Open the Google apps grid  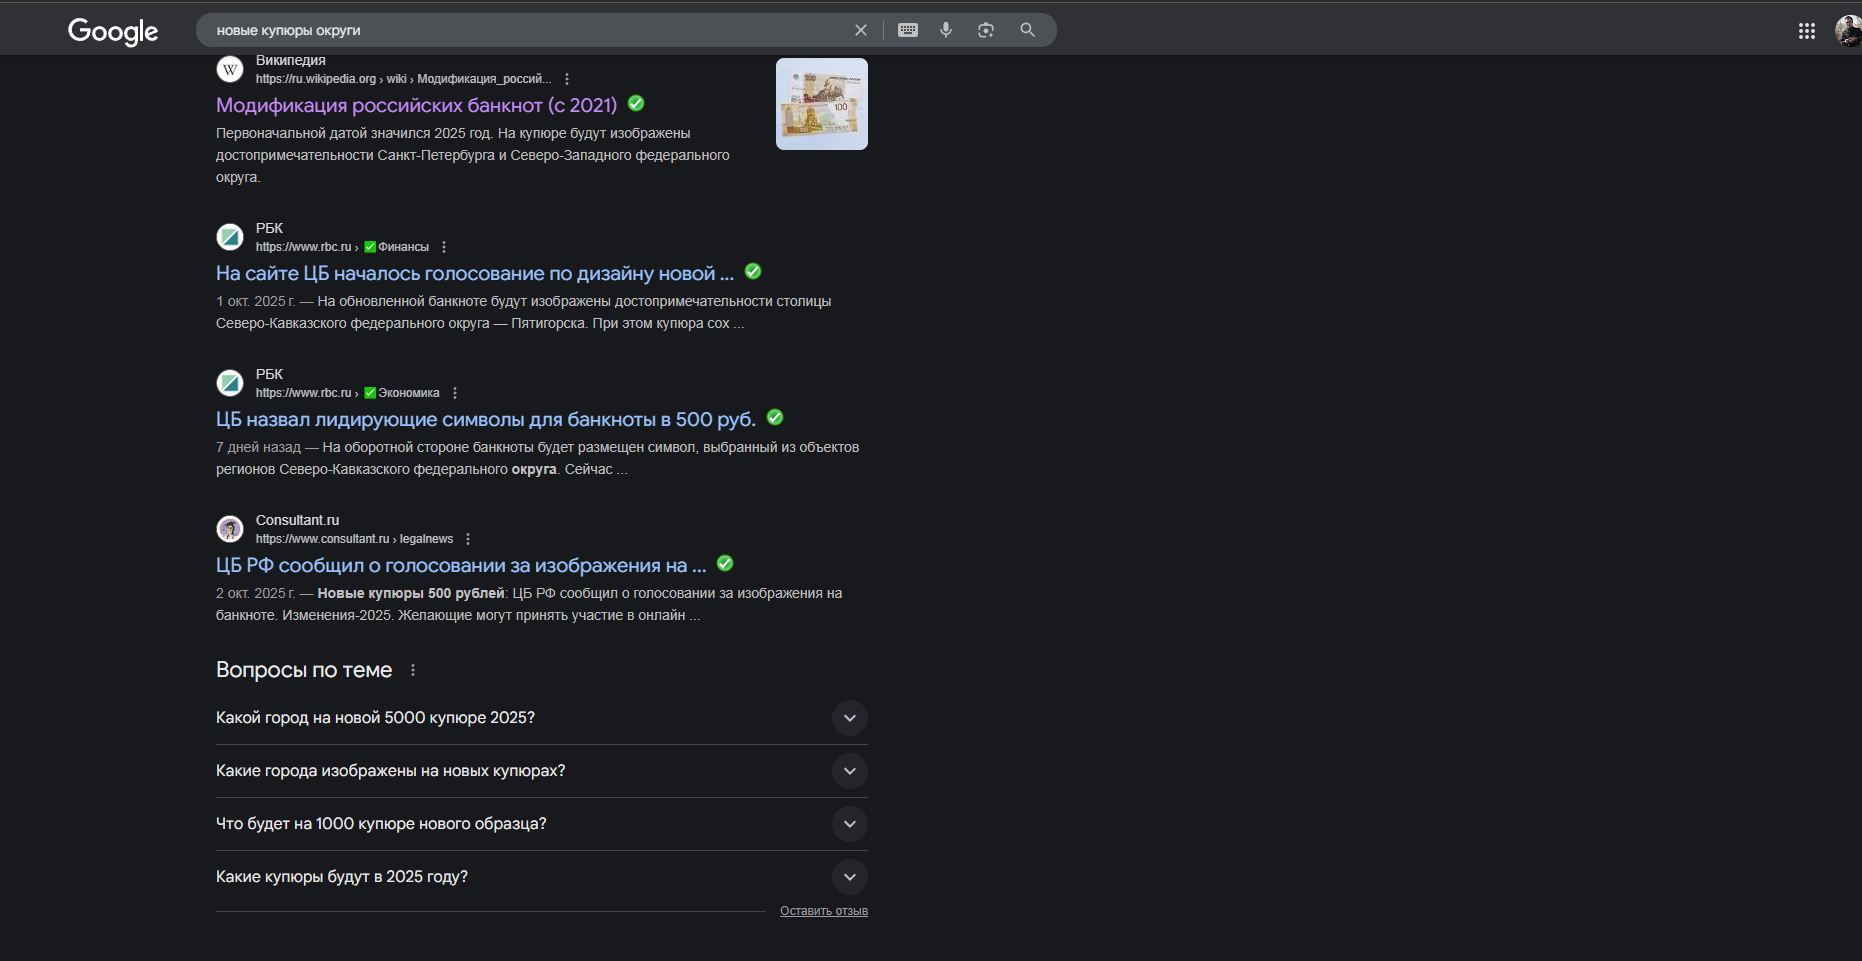(1806, 31)
